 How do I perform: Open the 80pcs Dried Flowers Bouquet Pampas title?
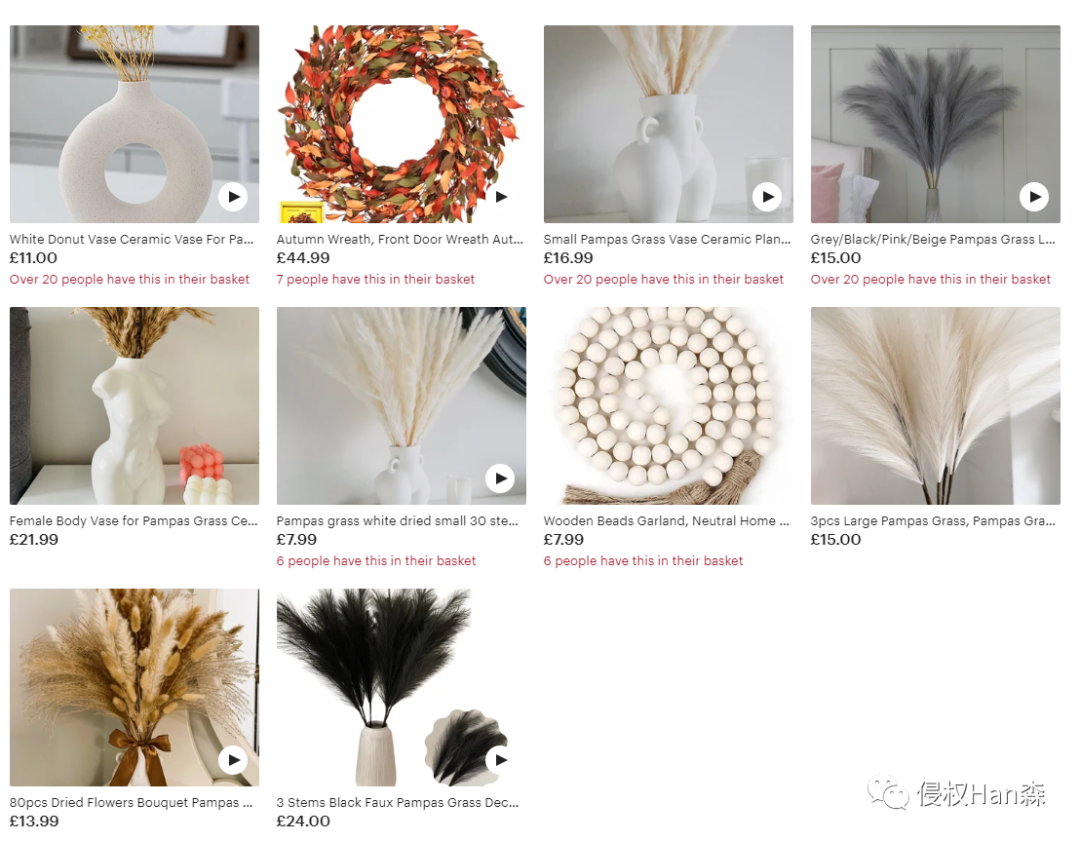tap(131, 803)
